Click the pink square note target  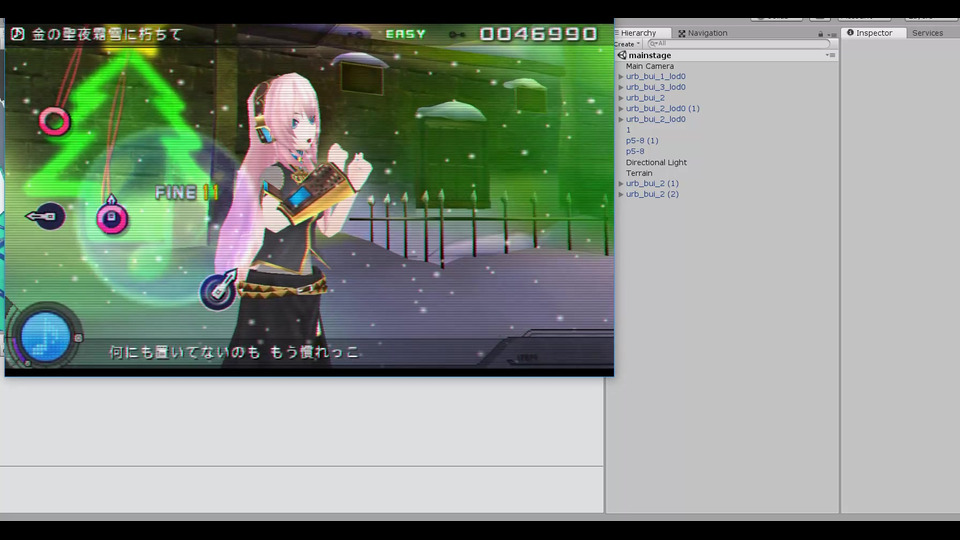tap(111, 217)
